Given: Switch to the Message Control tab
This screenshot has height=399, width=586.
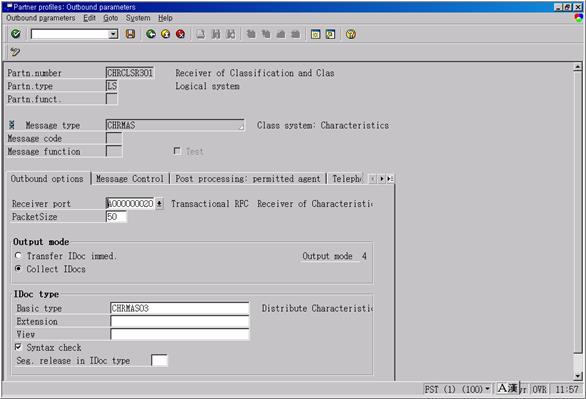Looking at the screenshot, I should [x=130, y=179].
